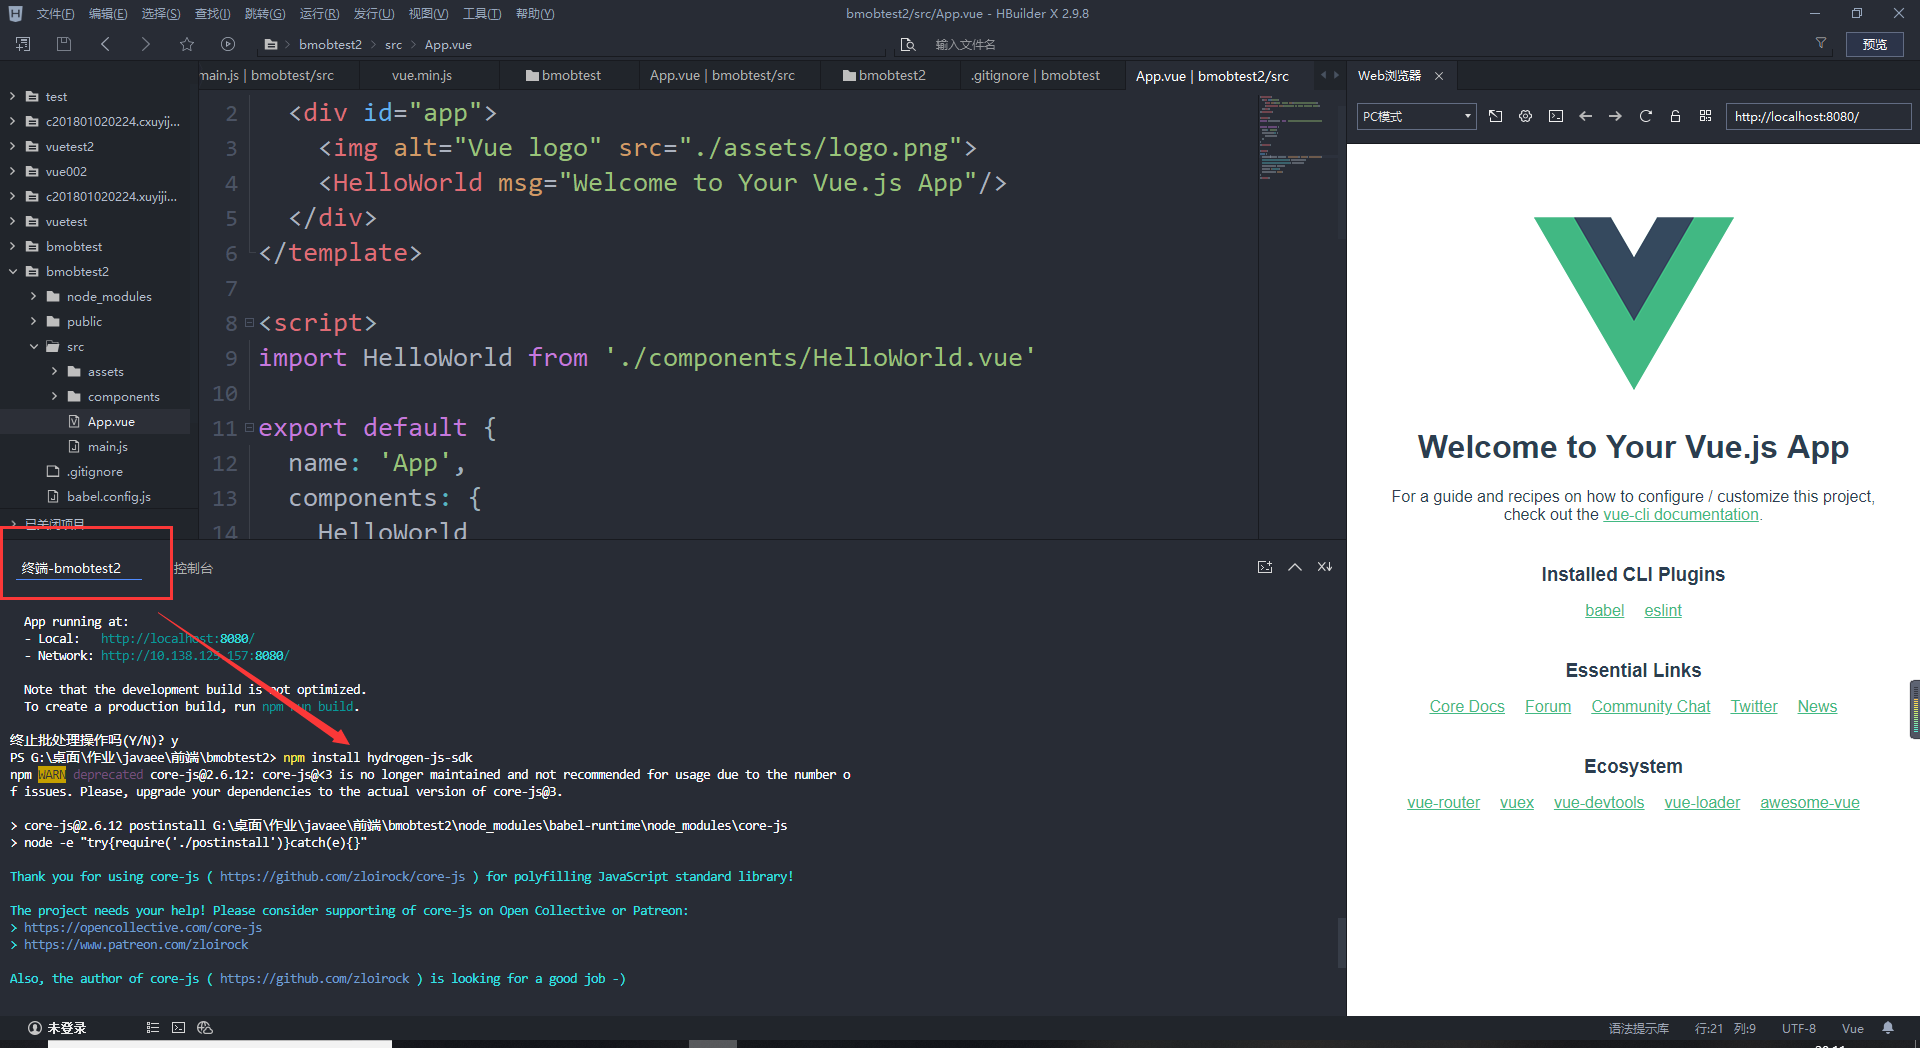Toggle the browser lock icon

tap(1676, 116)
